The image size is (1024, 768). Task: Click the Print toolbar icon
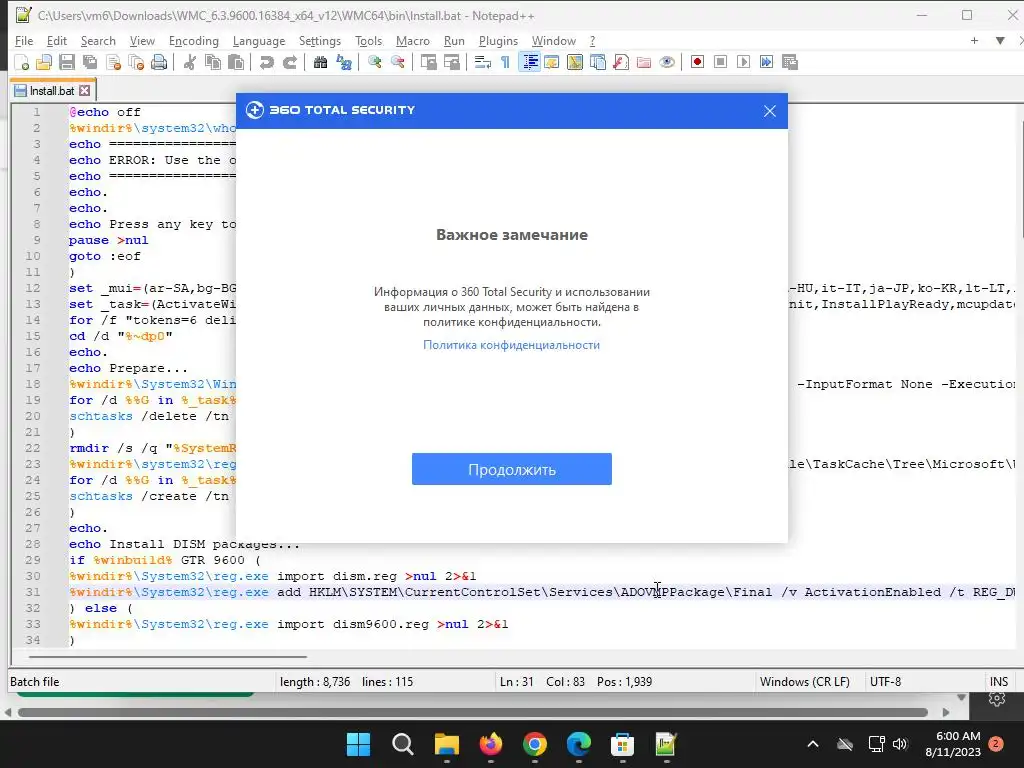(159, 62)
